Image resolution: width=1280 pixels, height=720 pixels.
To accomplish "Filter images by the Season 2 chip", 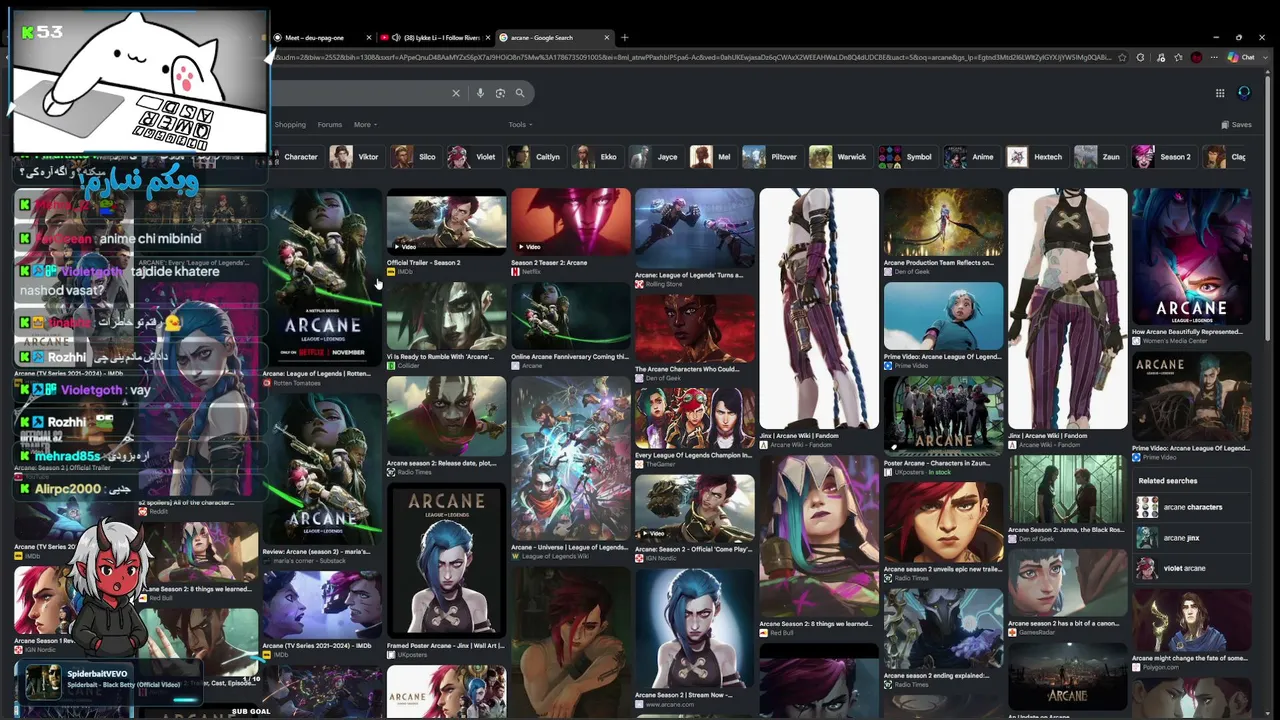I will click(x=1163, y=157).
